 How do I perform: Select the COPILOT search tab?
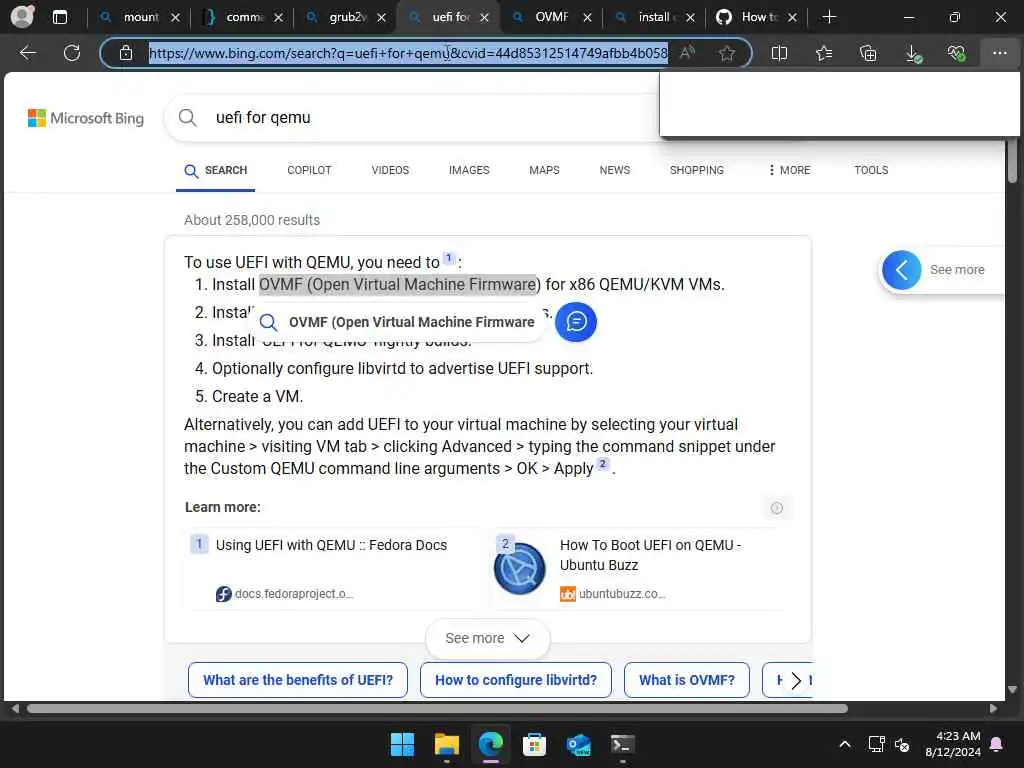[310, 170]
